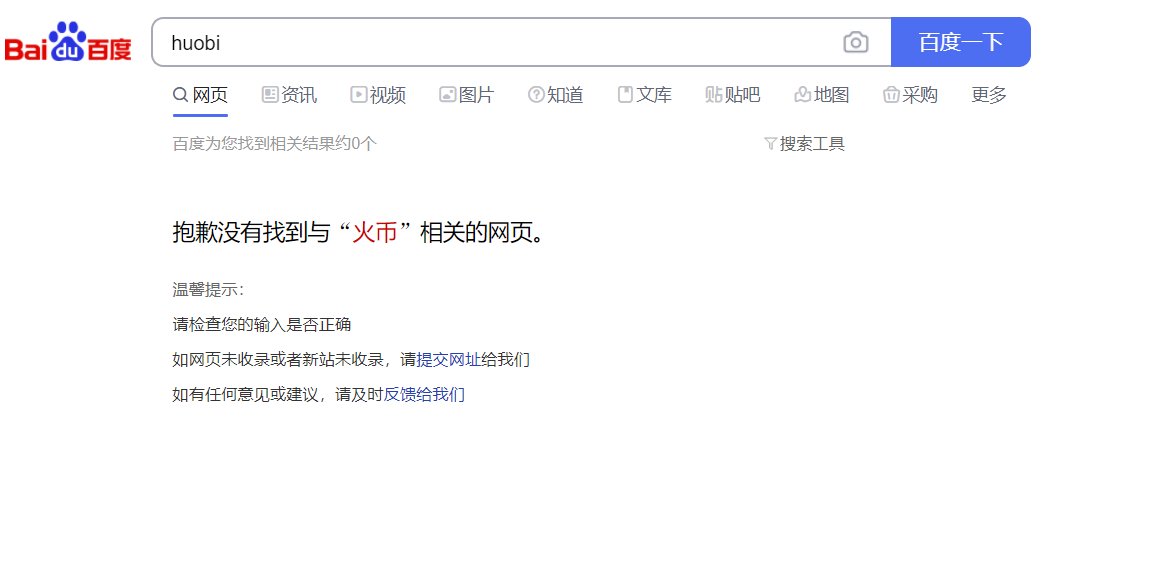Switch to the 资讯 tab
The width and height of the screenshot is (1160, 587).
[x=289, y=95]
